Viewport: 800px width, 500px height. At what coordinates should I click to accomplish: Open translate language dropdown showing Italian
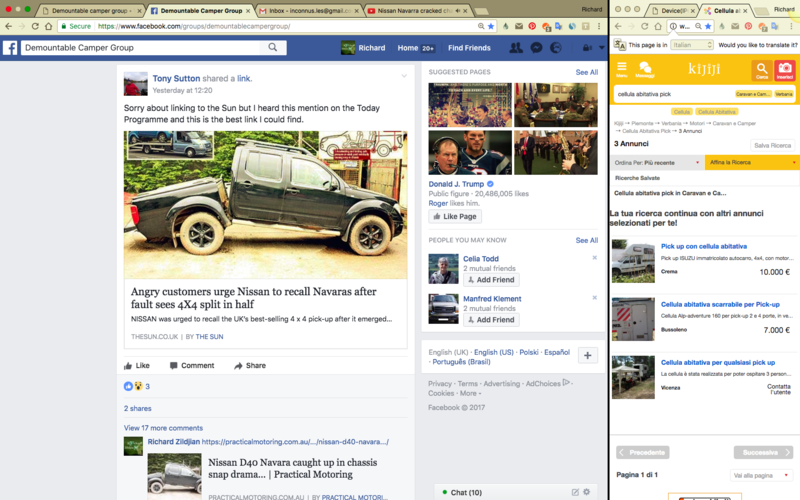point(691,45)
